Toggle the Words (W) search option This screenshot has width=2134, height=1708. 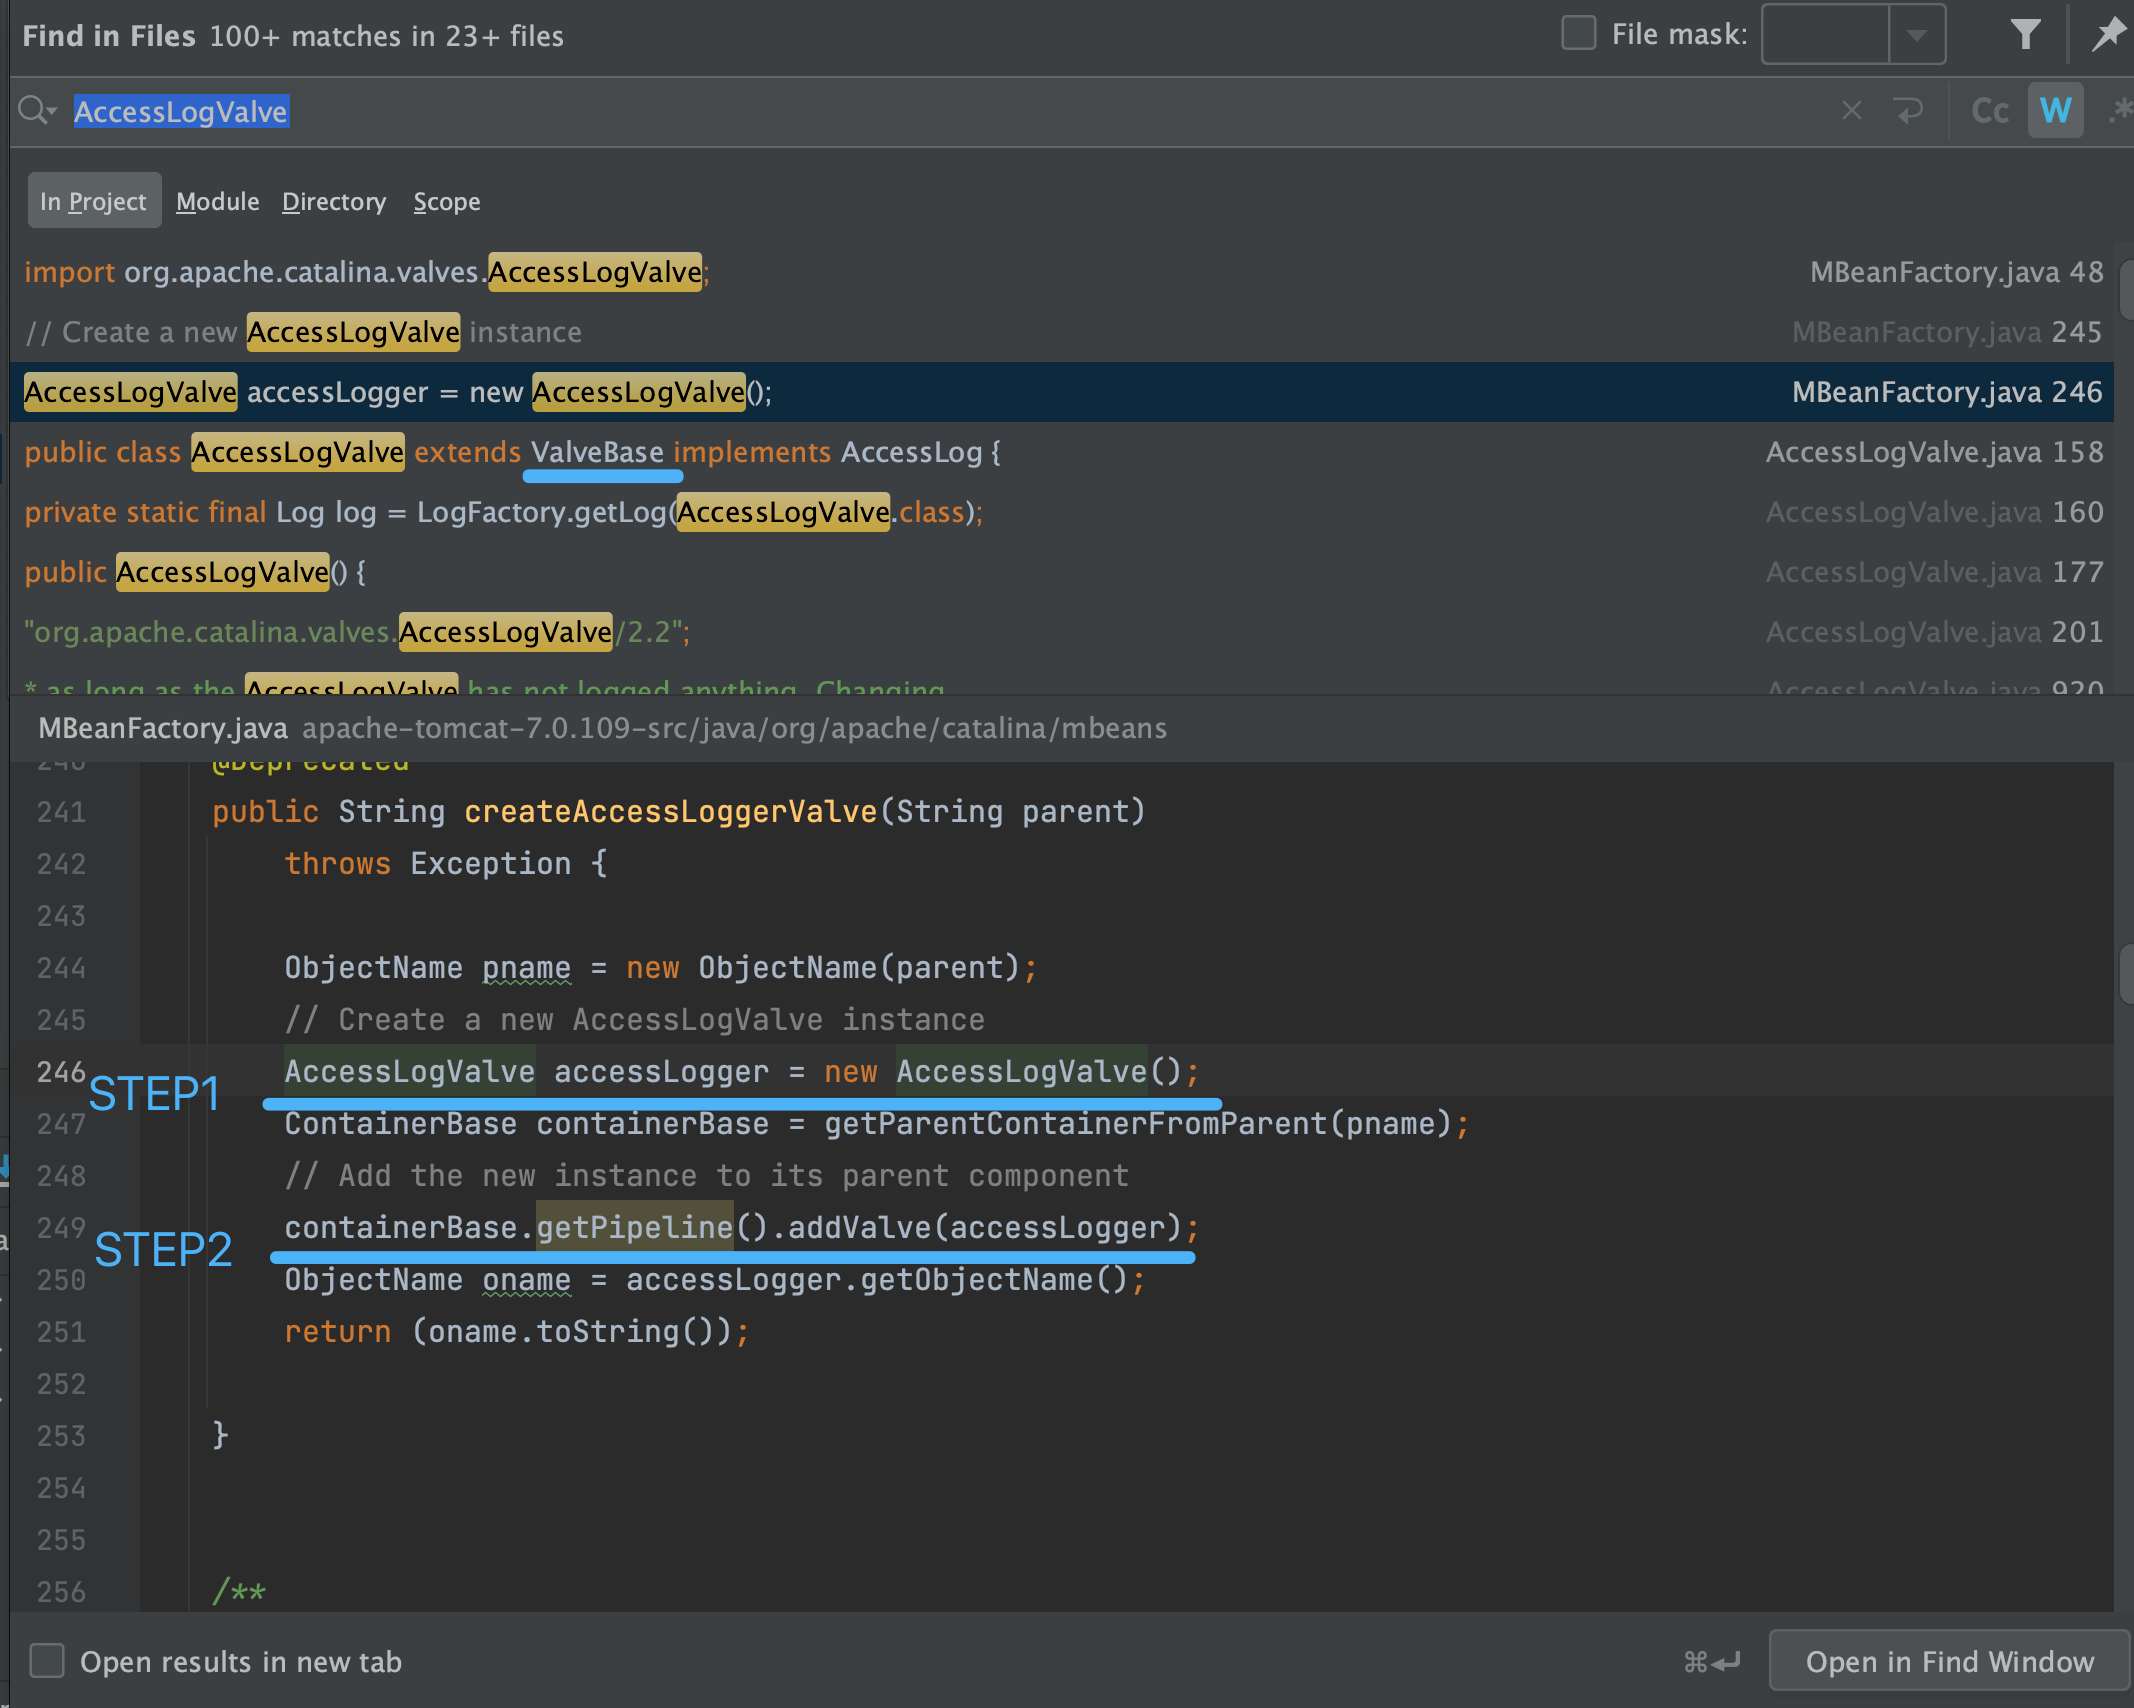point(2056,110)
